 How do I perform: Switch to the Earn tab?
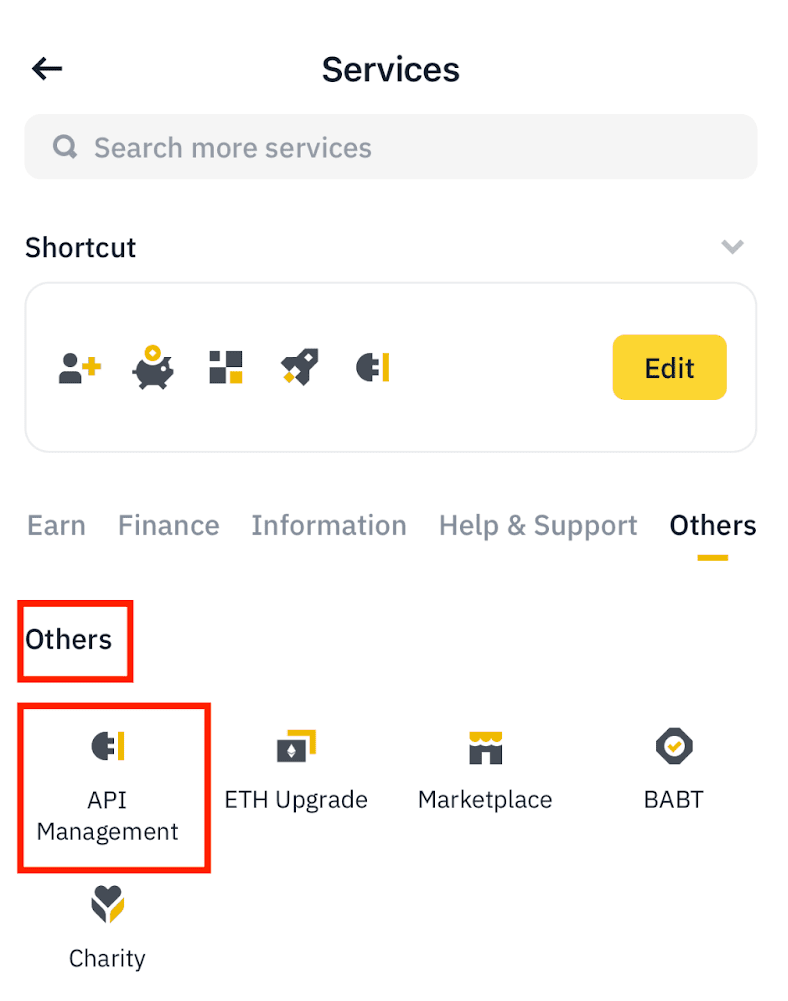click(x=56, y=526)
